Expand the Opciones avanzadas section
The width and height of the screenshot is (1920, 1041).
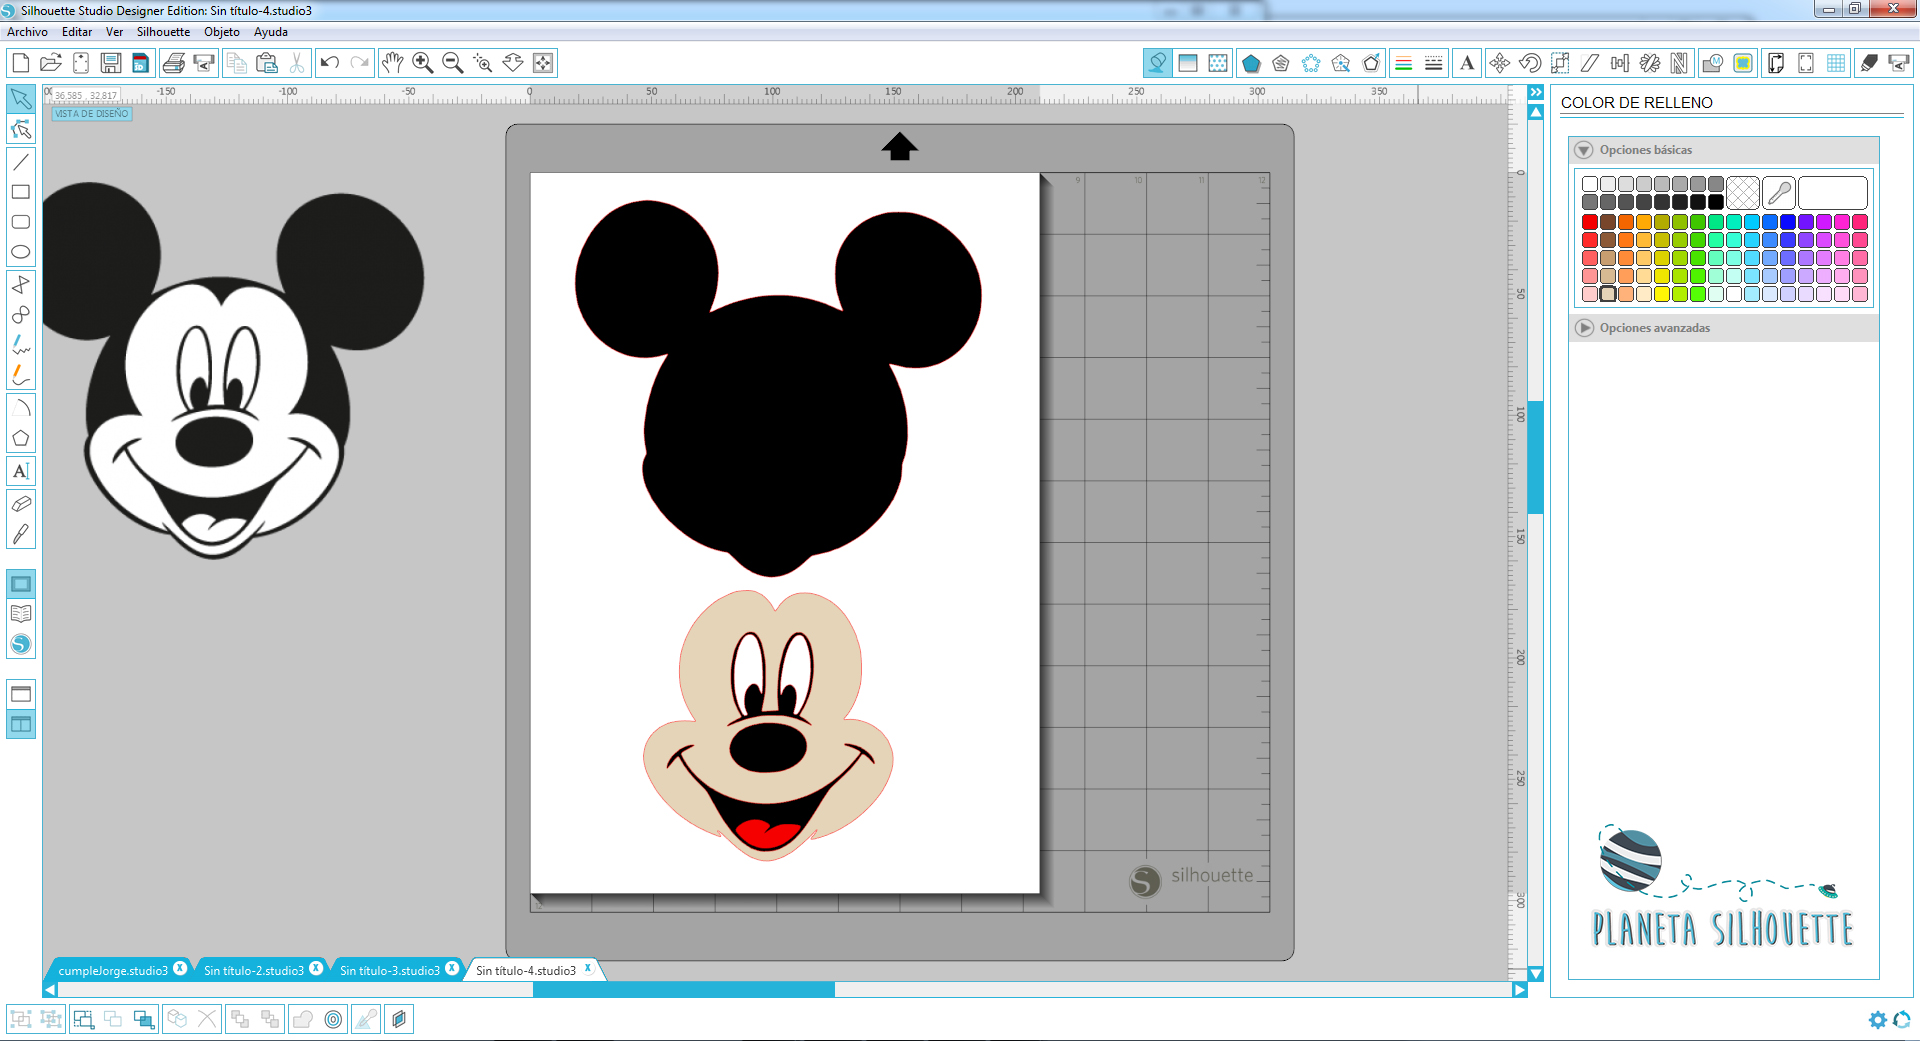1584,328
